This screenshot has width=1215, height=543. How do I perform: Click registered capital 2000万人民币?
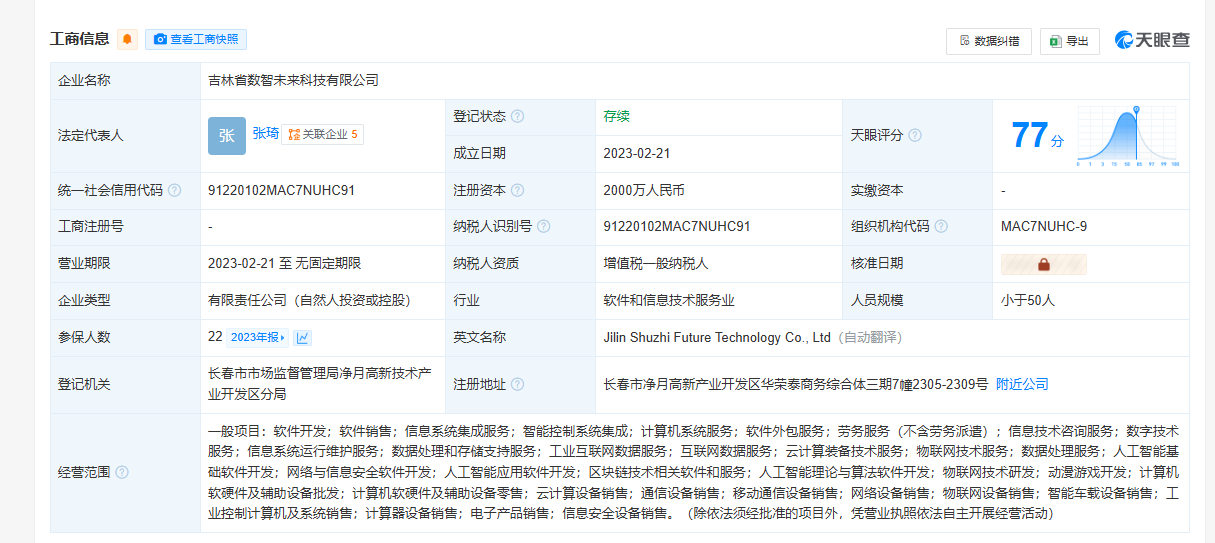(x=644, y=190)
